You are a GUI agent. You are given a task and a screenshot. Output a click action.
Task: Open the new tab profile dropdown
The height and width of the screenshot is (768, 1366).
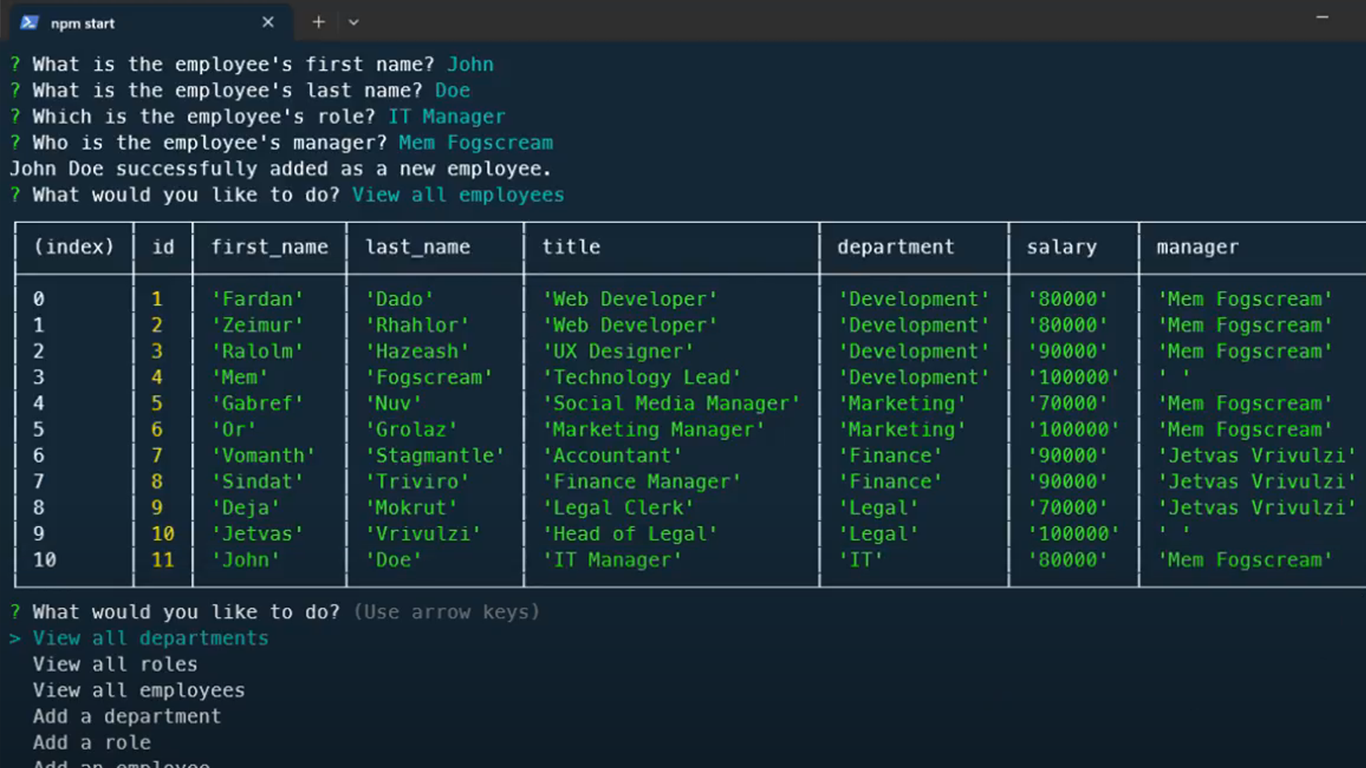coord(353,22)
